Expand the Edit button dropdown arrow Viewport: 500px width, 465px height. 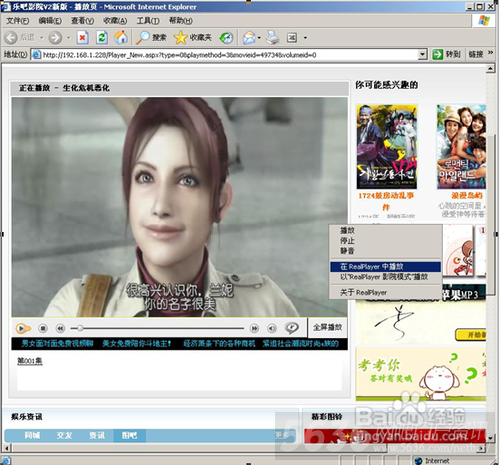pos(305,38)
